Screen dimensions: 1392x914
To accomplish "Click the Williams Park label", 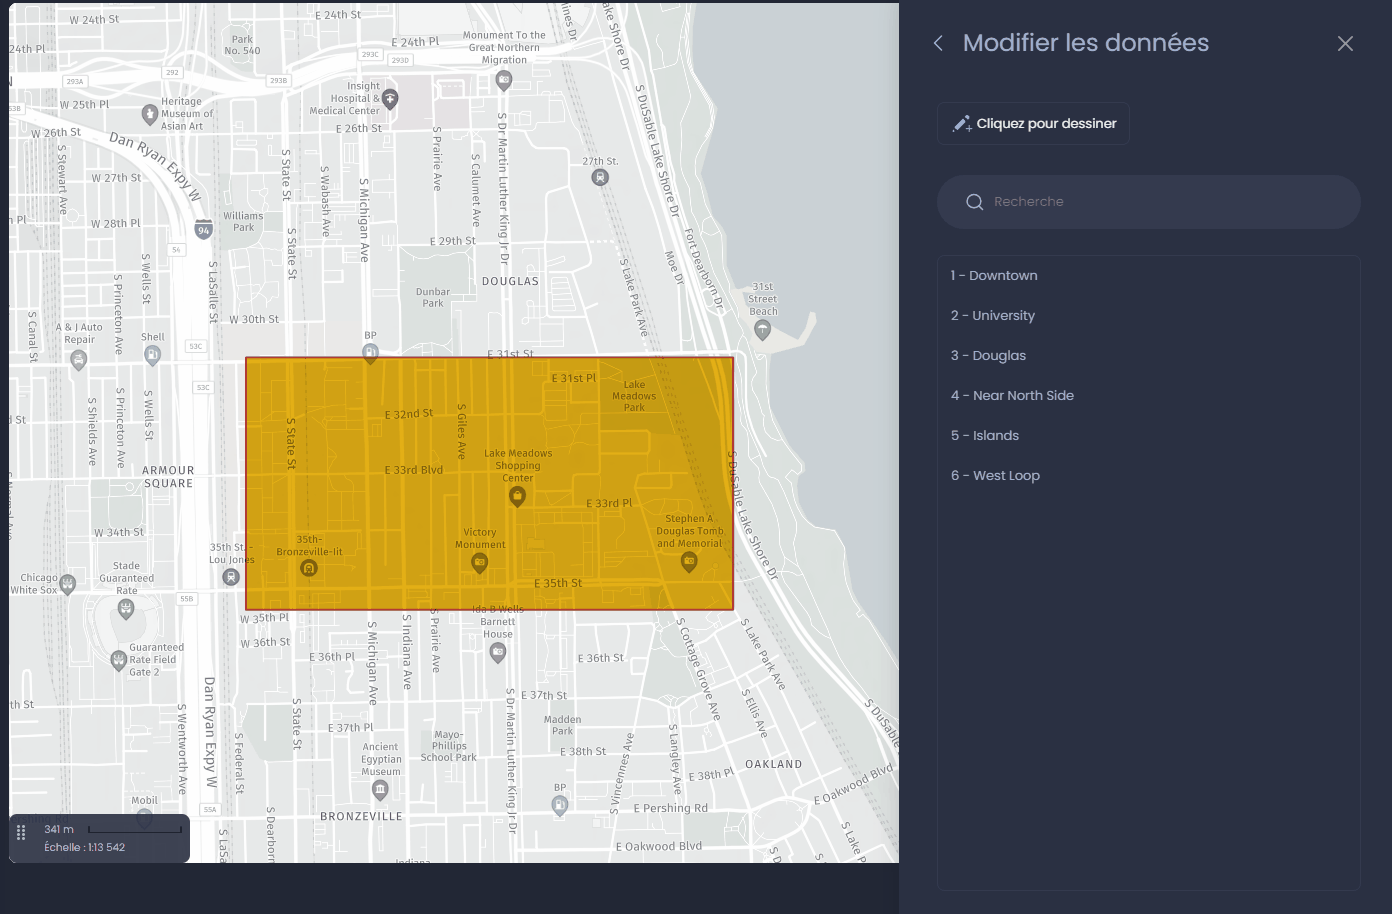I will point(243,222).
